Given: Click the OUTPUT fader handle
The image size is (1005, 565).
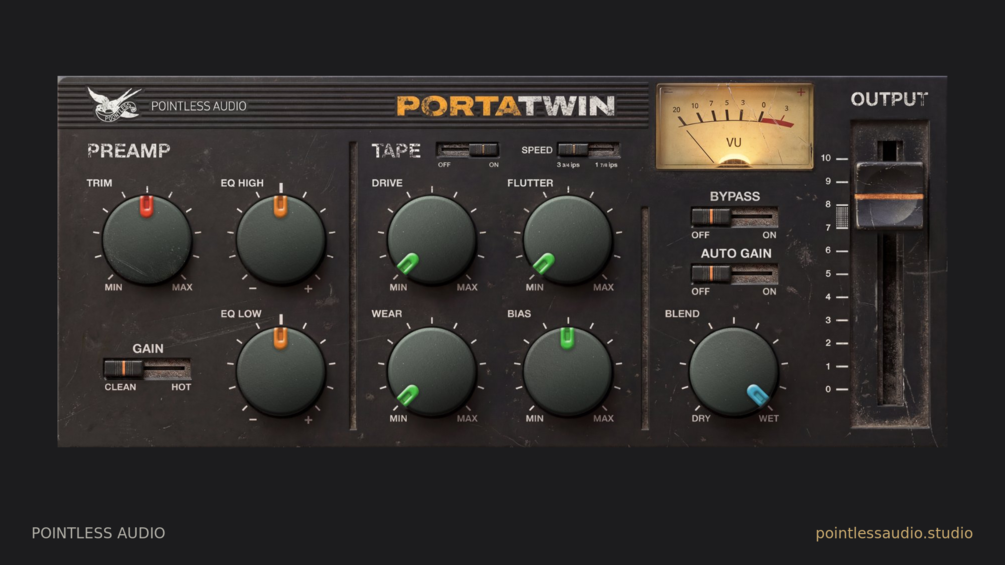Looking at the screenshot, I should (889, 196).
